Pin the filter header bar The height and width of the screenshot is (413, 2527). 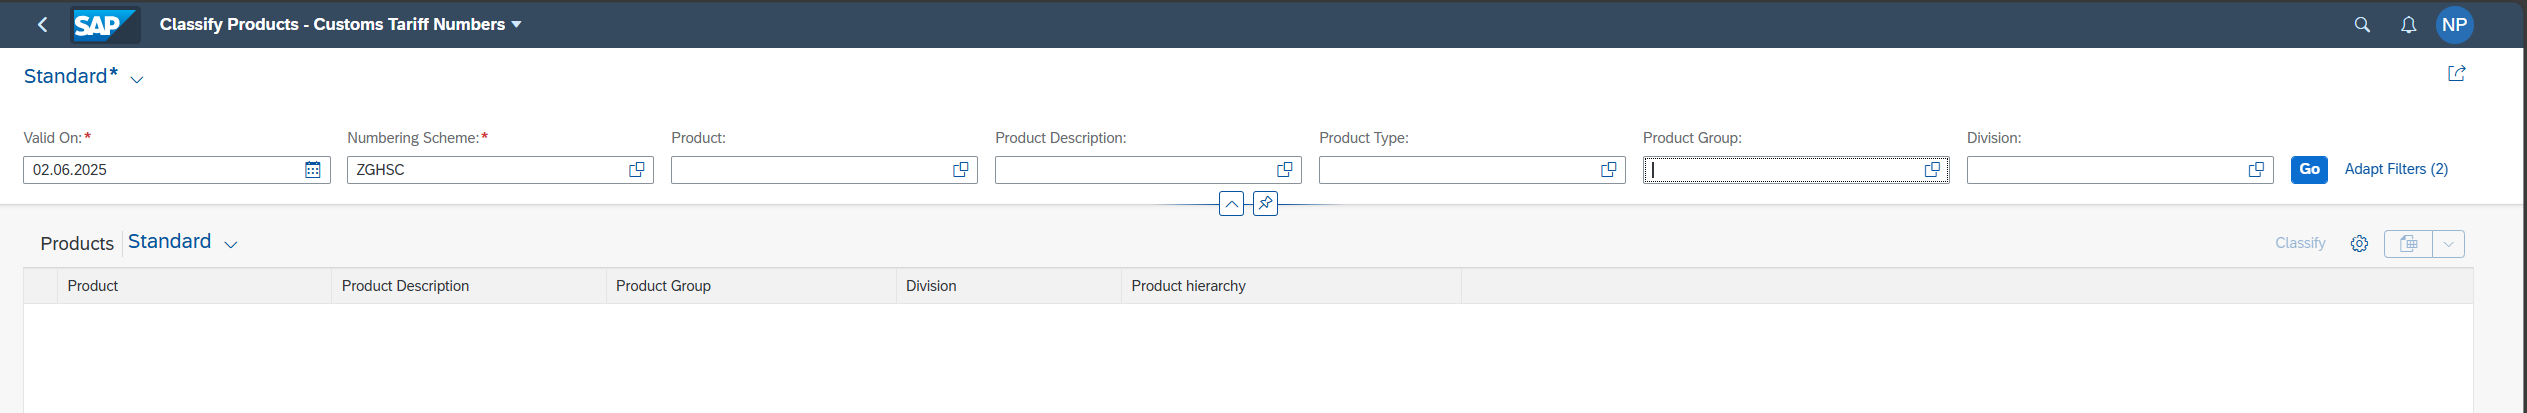point(1265,204)
